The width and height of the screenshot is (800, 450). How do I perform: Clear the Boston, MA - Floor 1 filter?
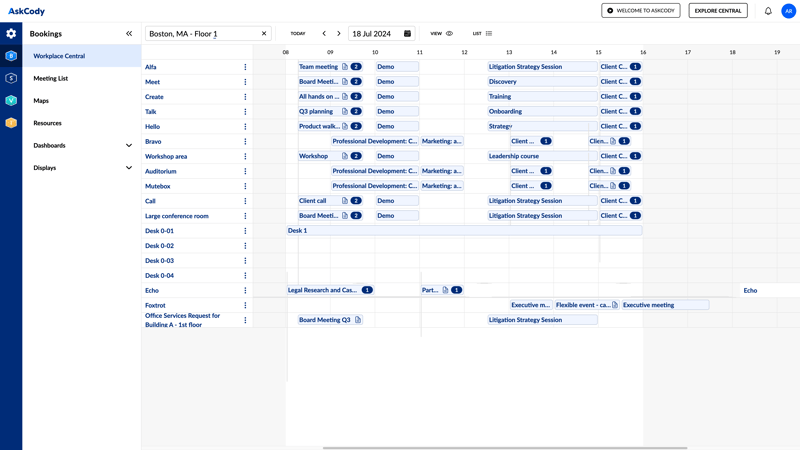click(264, 34)
